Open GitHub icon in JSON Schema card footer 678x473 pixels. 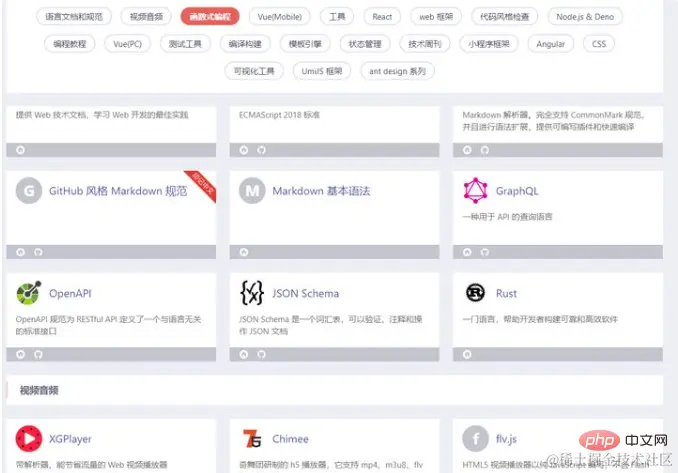[x=262, y=355]
